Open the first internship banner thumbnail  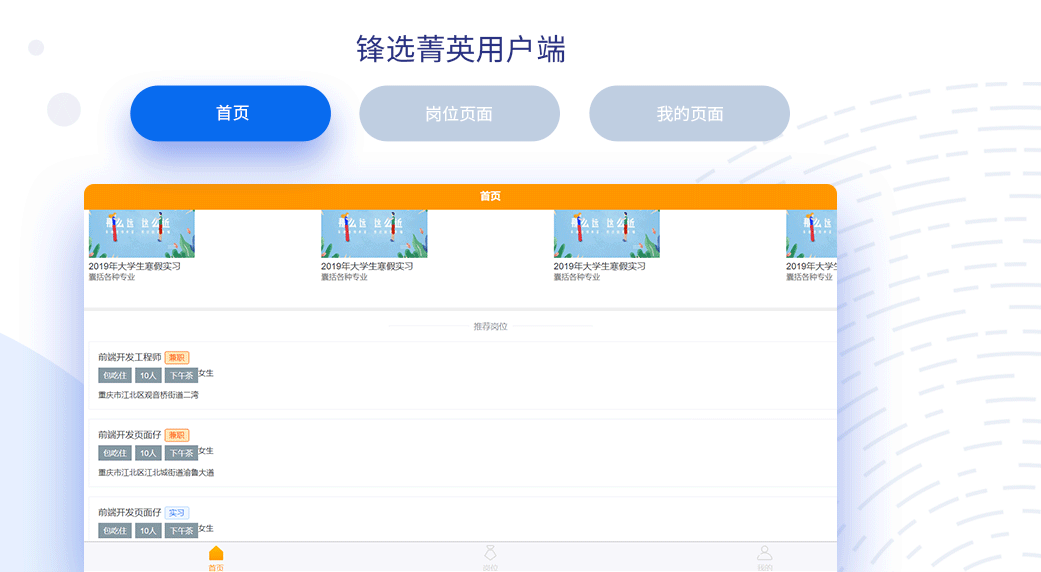click(141, 234)
